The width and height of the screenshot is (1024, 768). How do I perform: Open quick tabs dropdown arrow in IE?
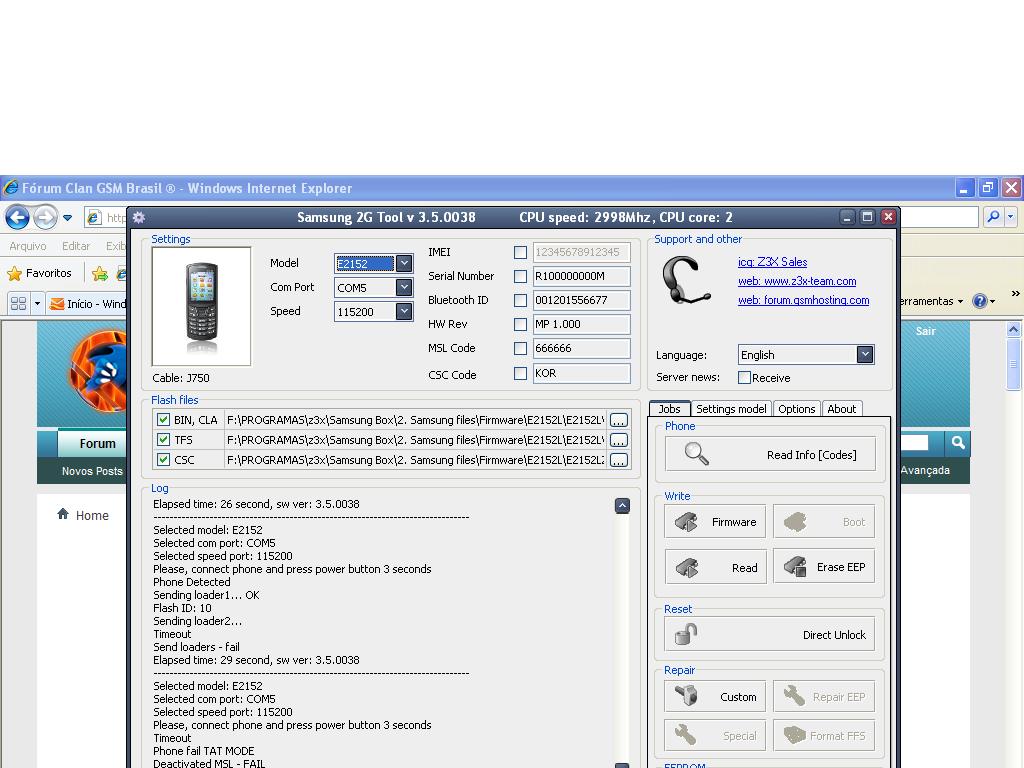click(37, 304)
